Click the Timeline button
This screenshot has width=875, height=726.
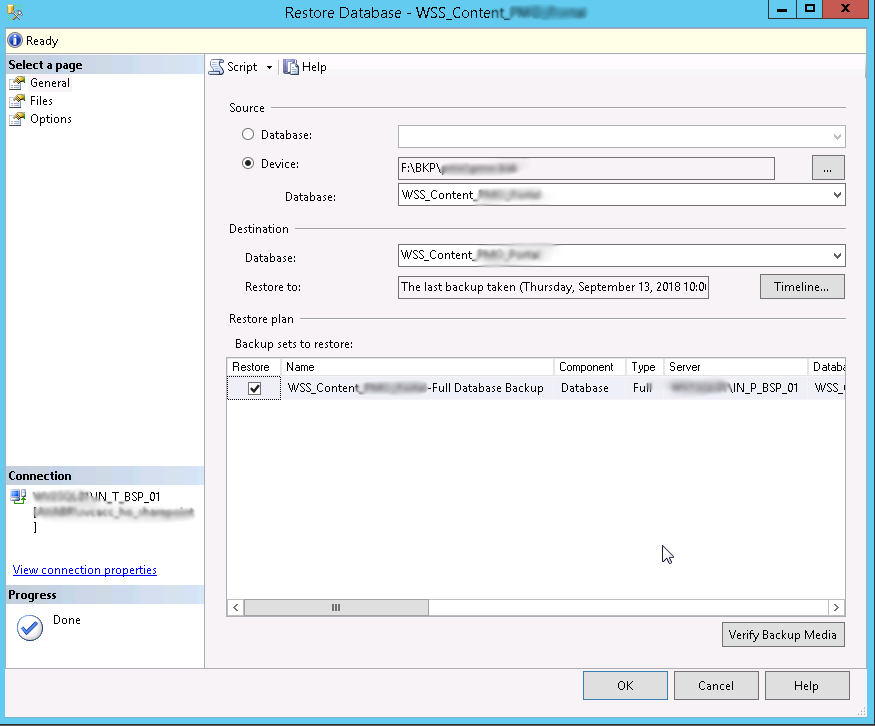[x=801, y=287]
